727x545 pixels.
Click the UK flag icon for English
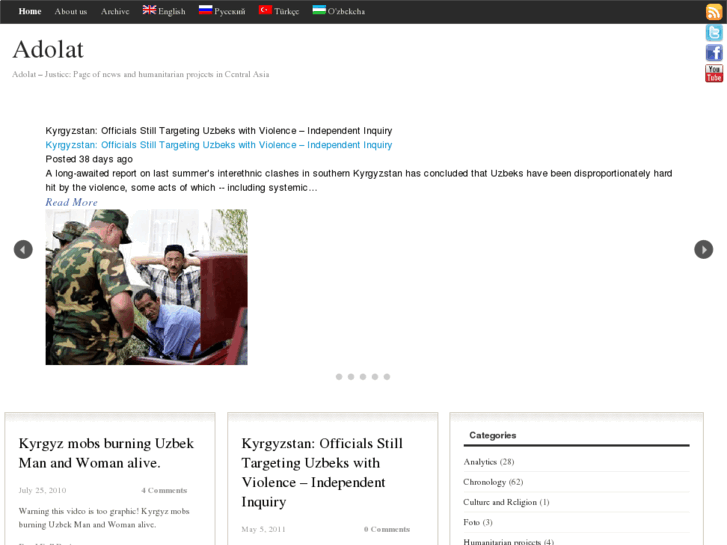tap(149, 10)
